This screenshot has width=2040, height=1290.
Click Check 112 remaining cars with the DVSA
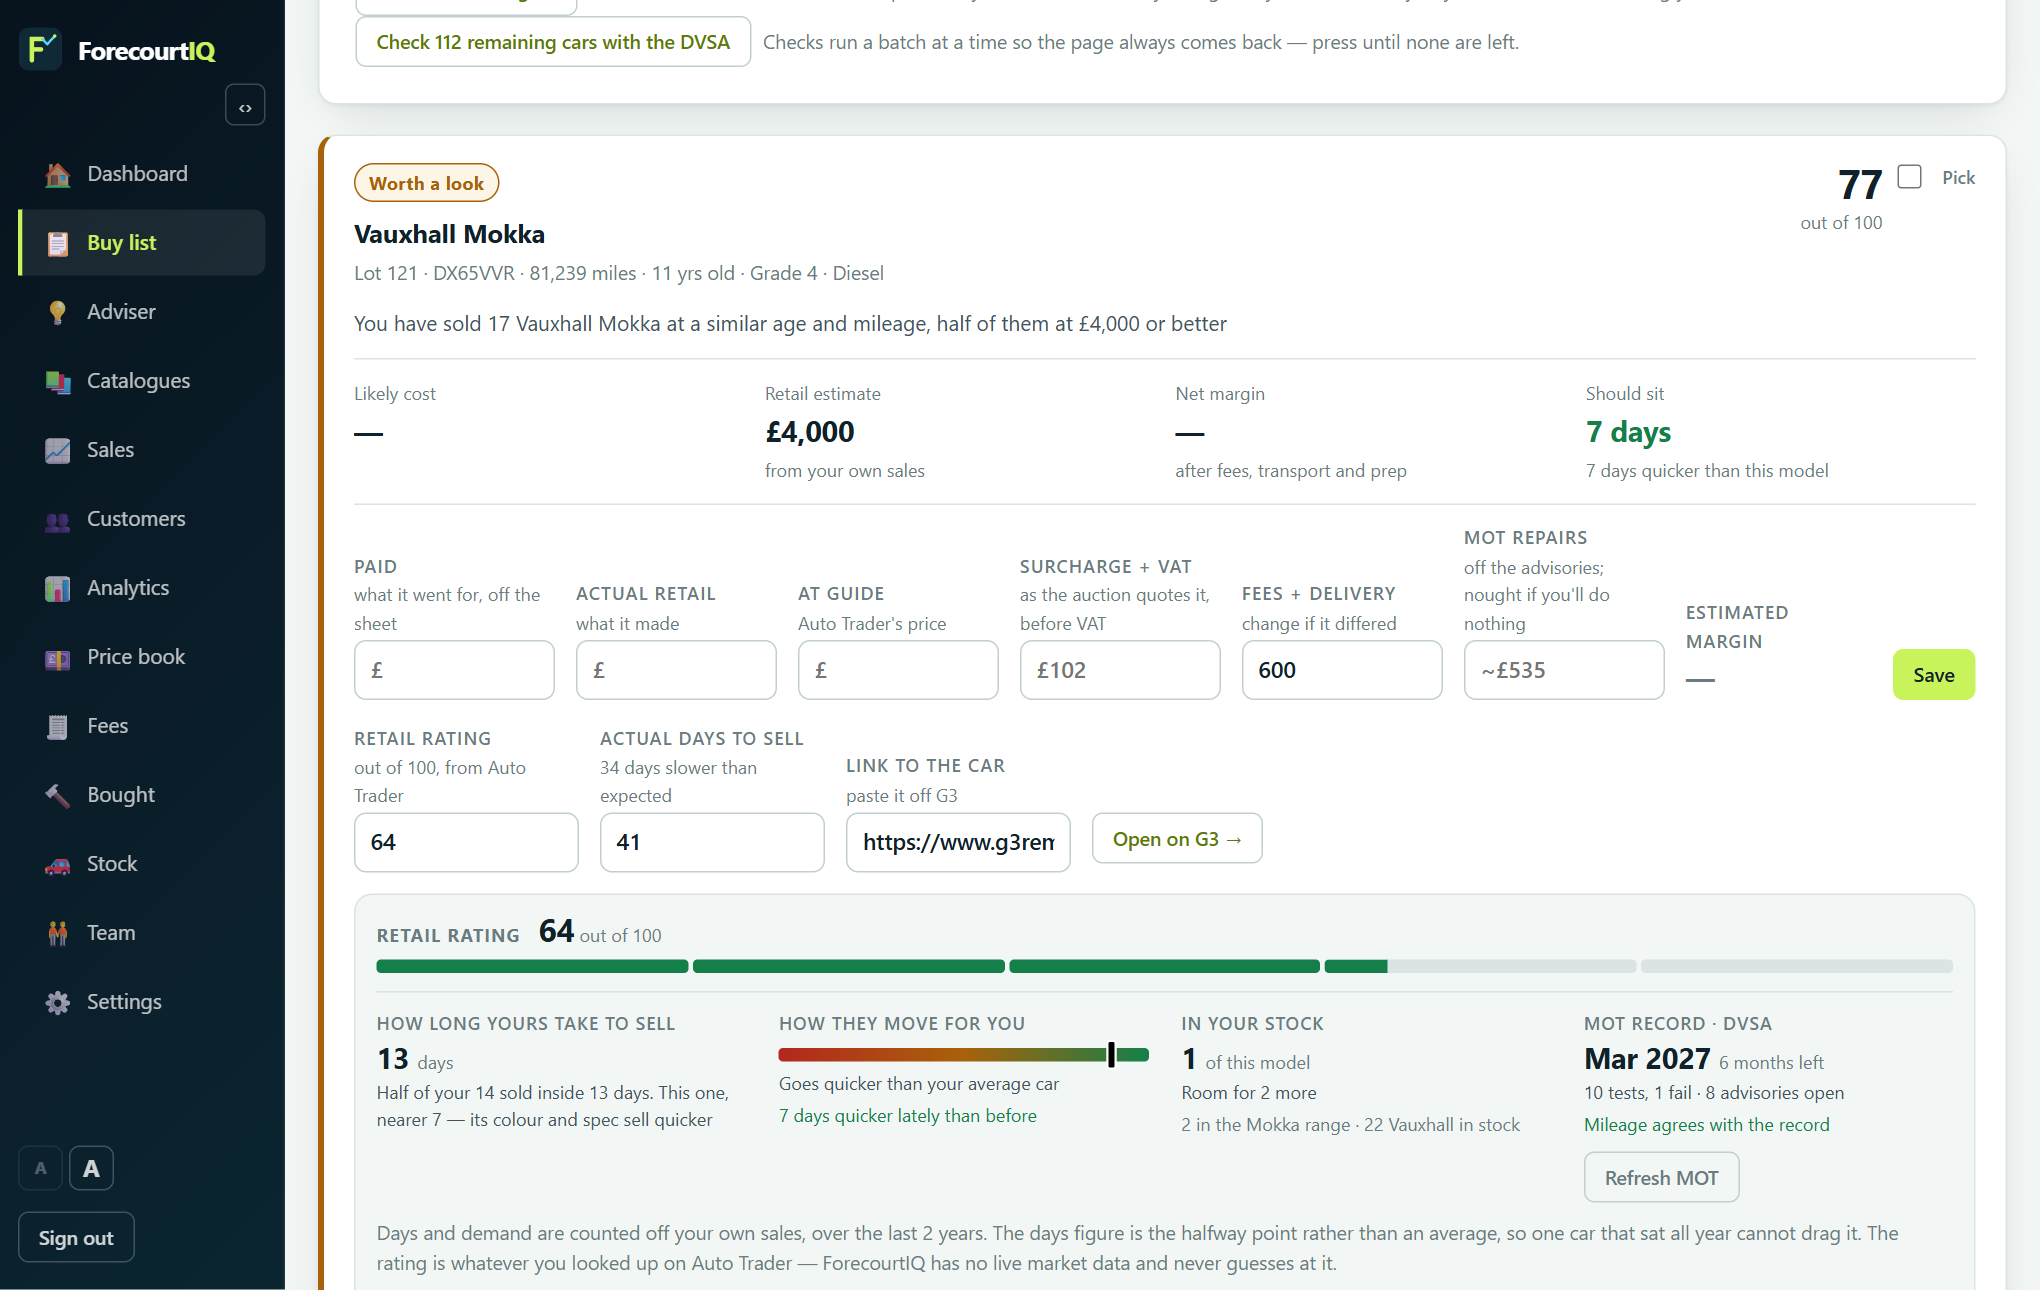coord(553,42)
